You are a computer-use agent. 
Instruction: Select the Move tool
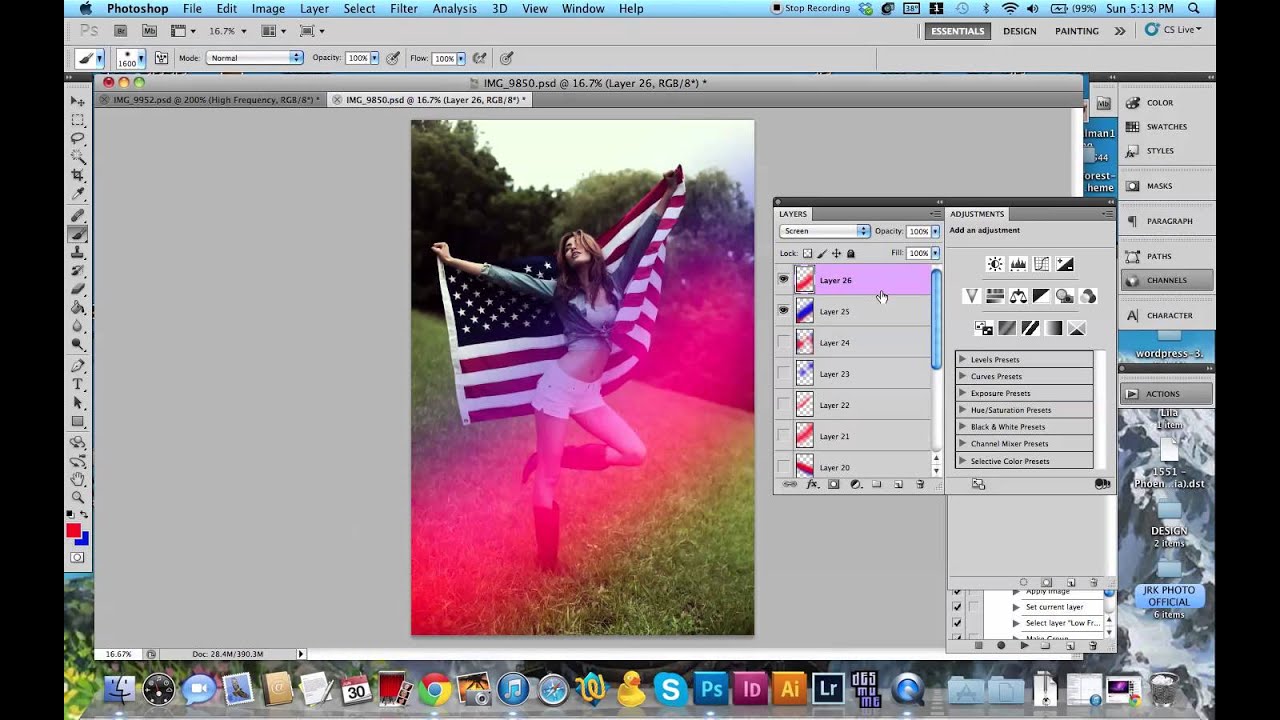78,101
